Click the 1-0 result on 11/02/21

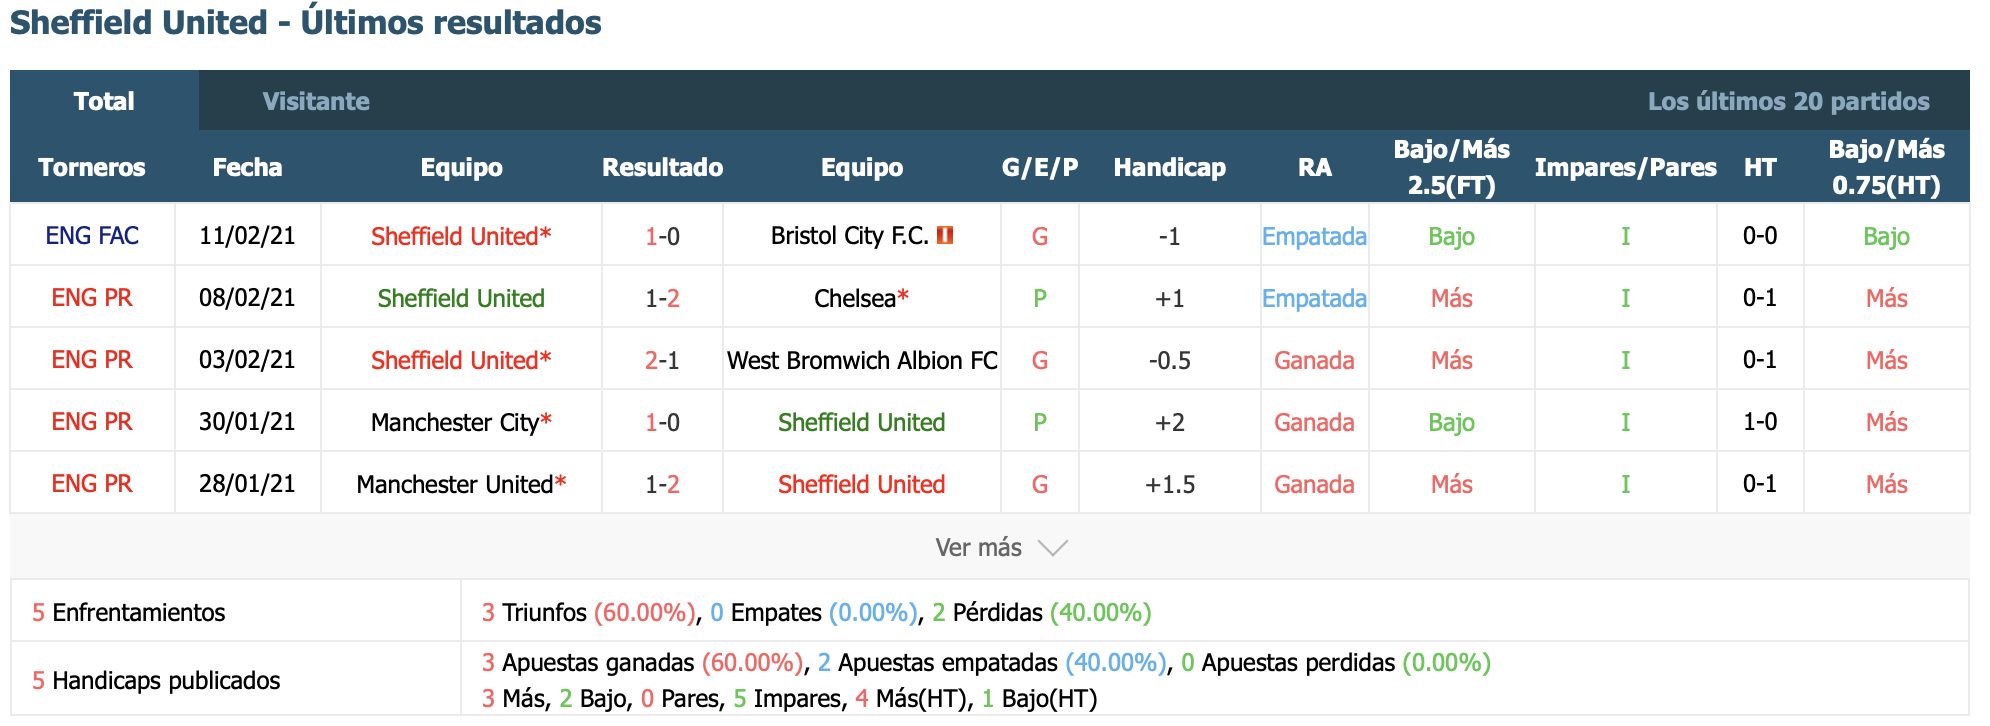coord(662,236)
